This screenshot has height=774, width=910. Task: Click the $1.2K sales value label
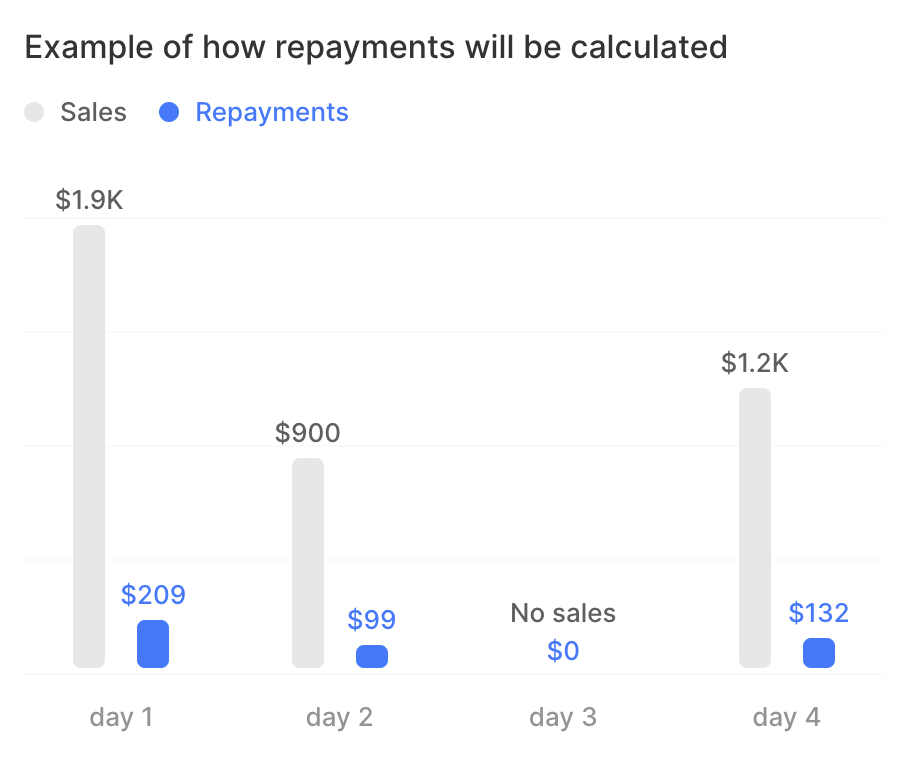pos(755,363)
